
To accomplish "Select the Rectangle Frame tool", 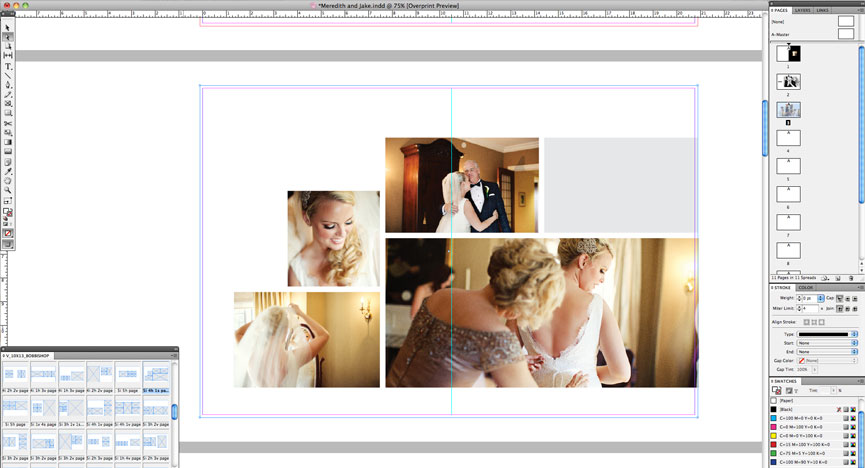I will (x=8, y=104).
